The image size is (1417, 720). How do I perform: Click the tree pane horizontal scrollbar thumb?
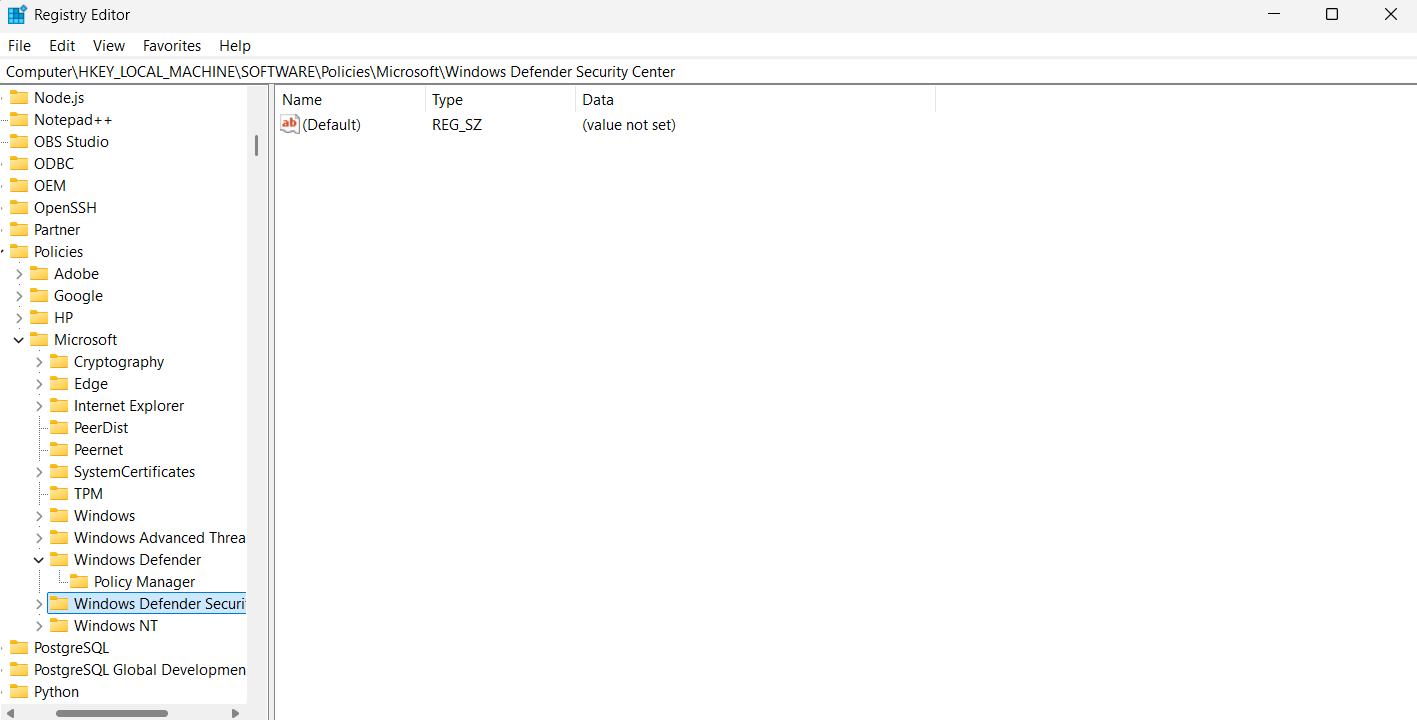tap(112, 713)
